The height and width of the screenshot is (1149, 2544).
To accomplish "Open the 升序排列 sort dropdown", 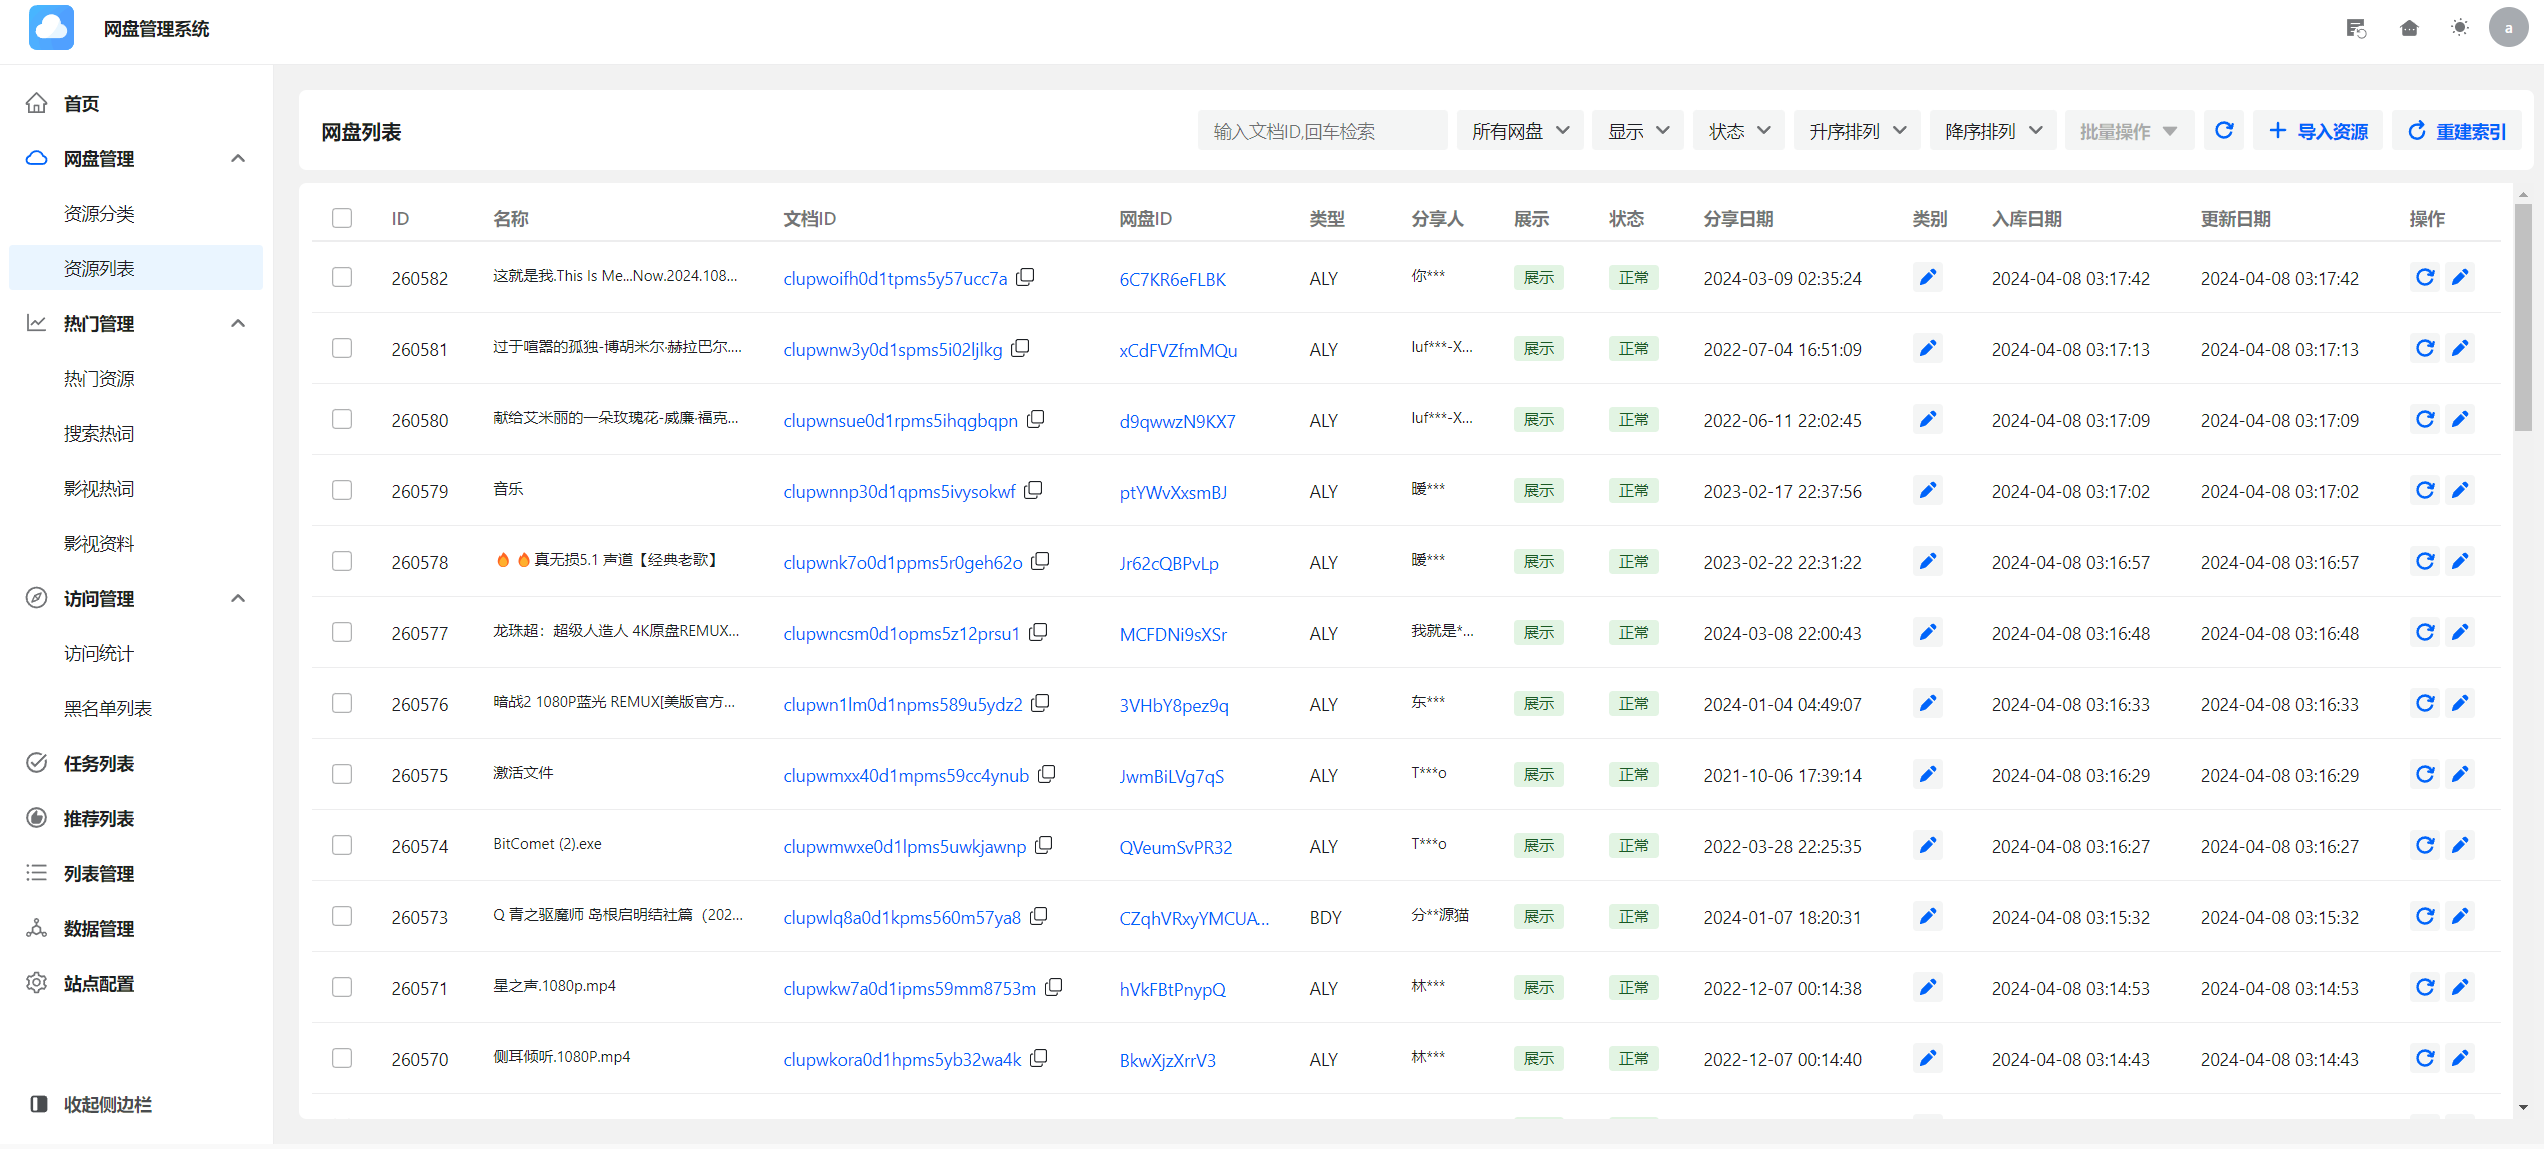I will tap(1856, 131).
